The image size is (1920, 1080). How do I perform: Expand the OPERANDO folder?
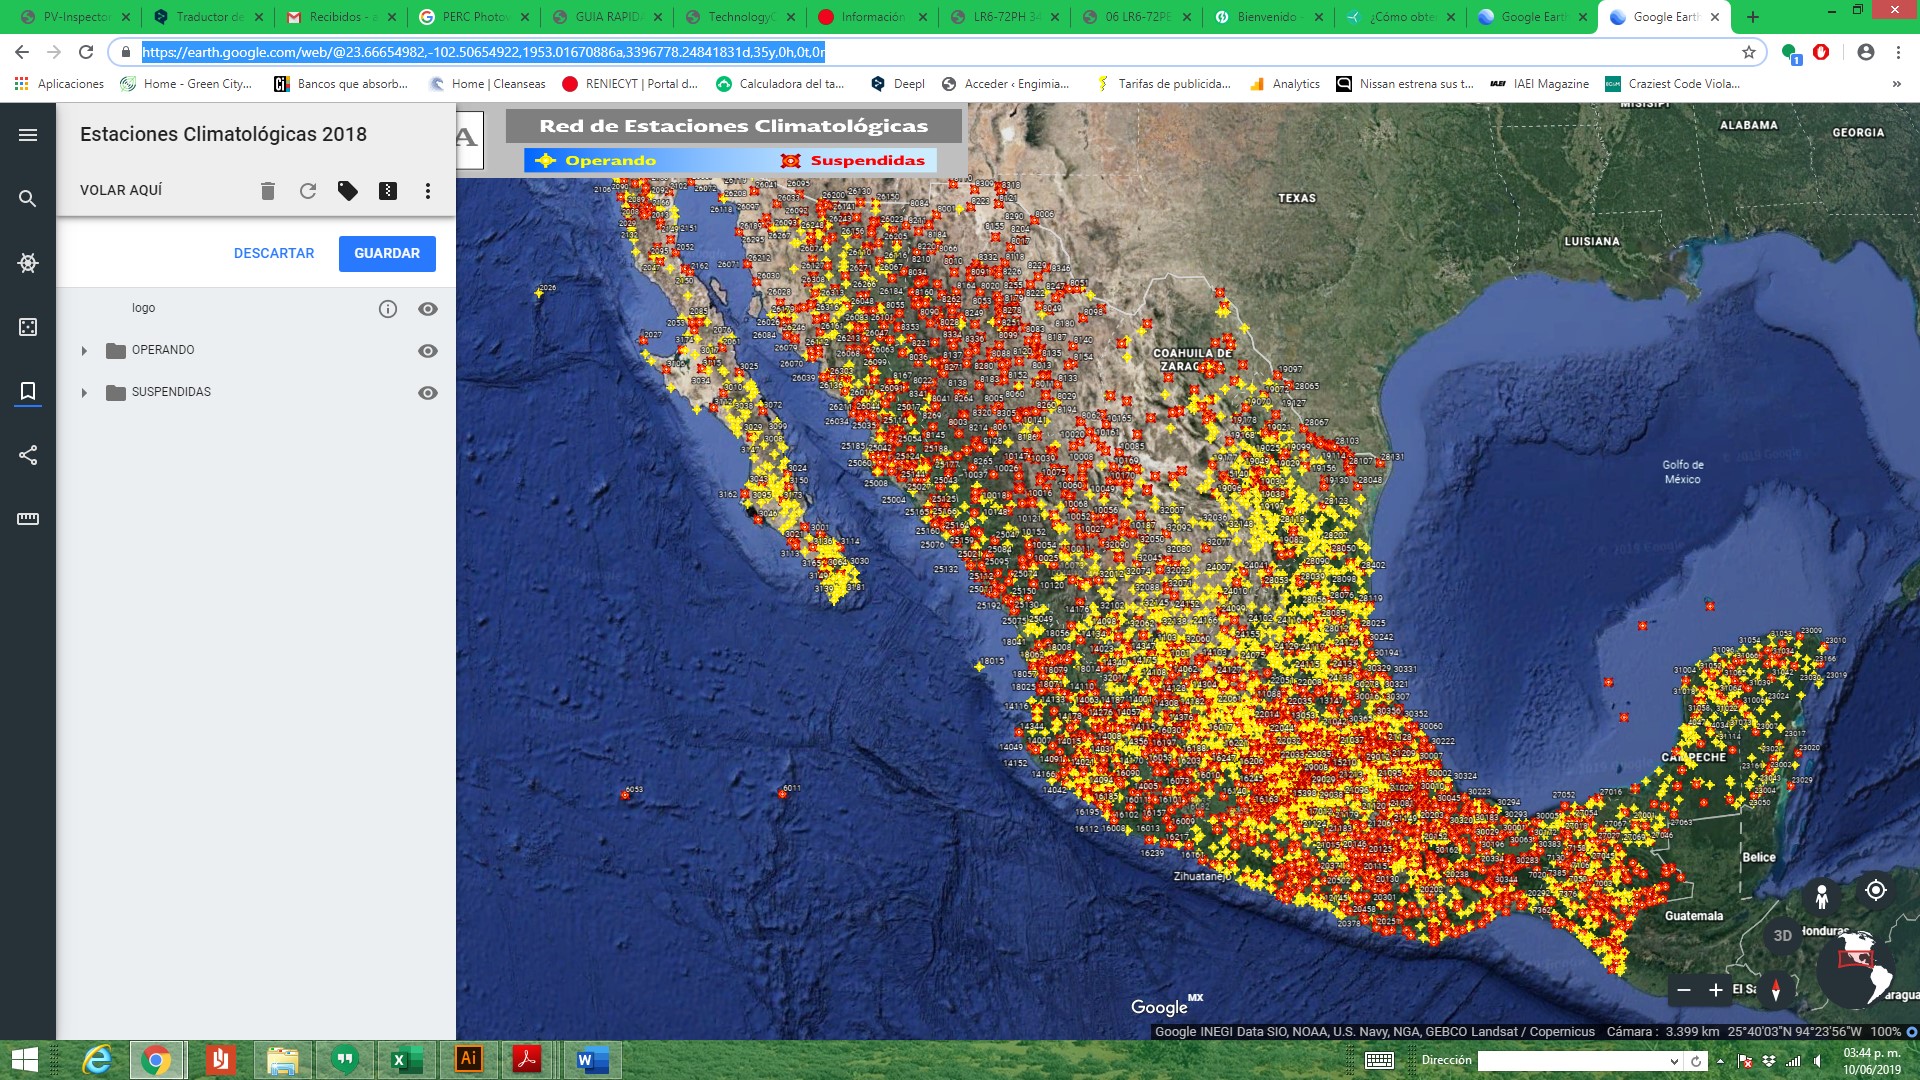click(x=84, y=351)
